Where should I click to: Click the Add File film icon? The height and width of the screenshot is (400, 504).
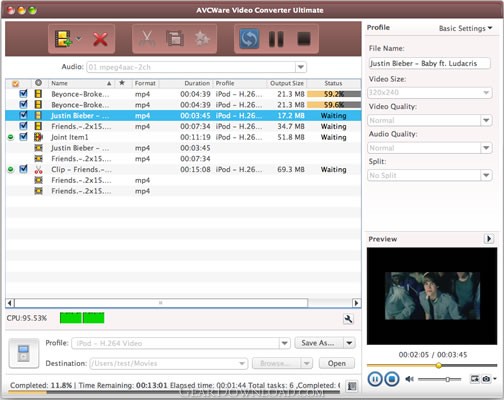click(x=63, y=39)
